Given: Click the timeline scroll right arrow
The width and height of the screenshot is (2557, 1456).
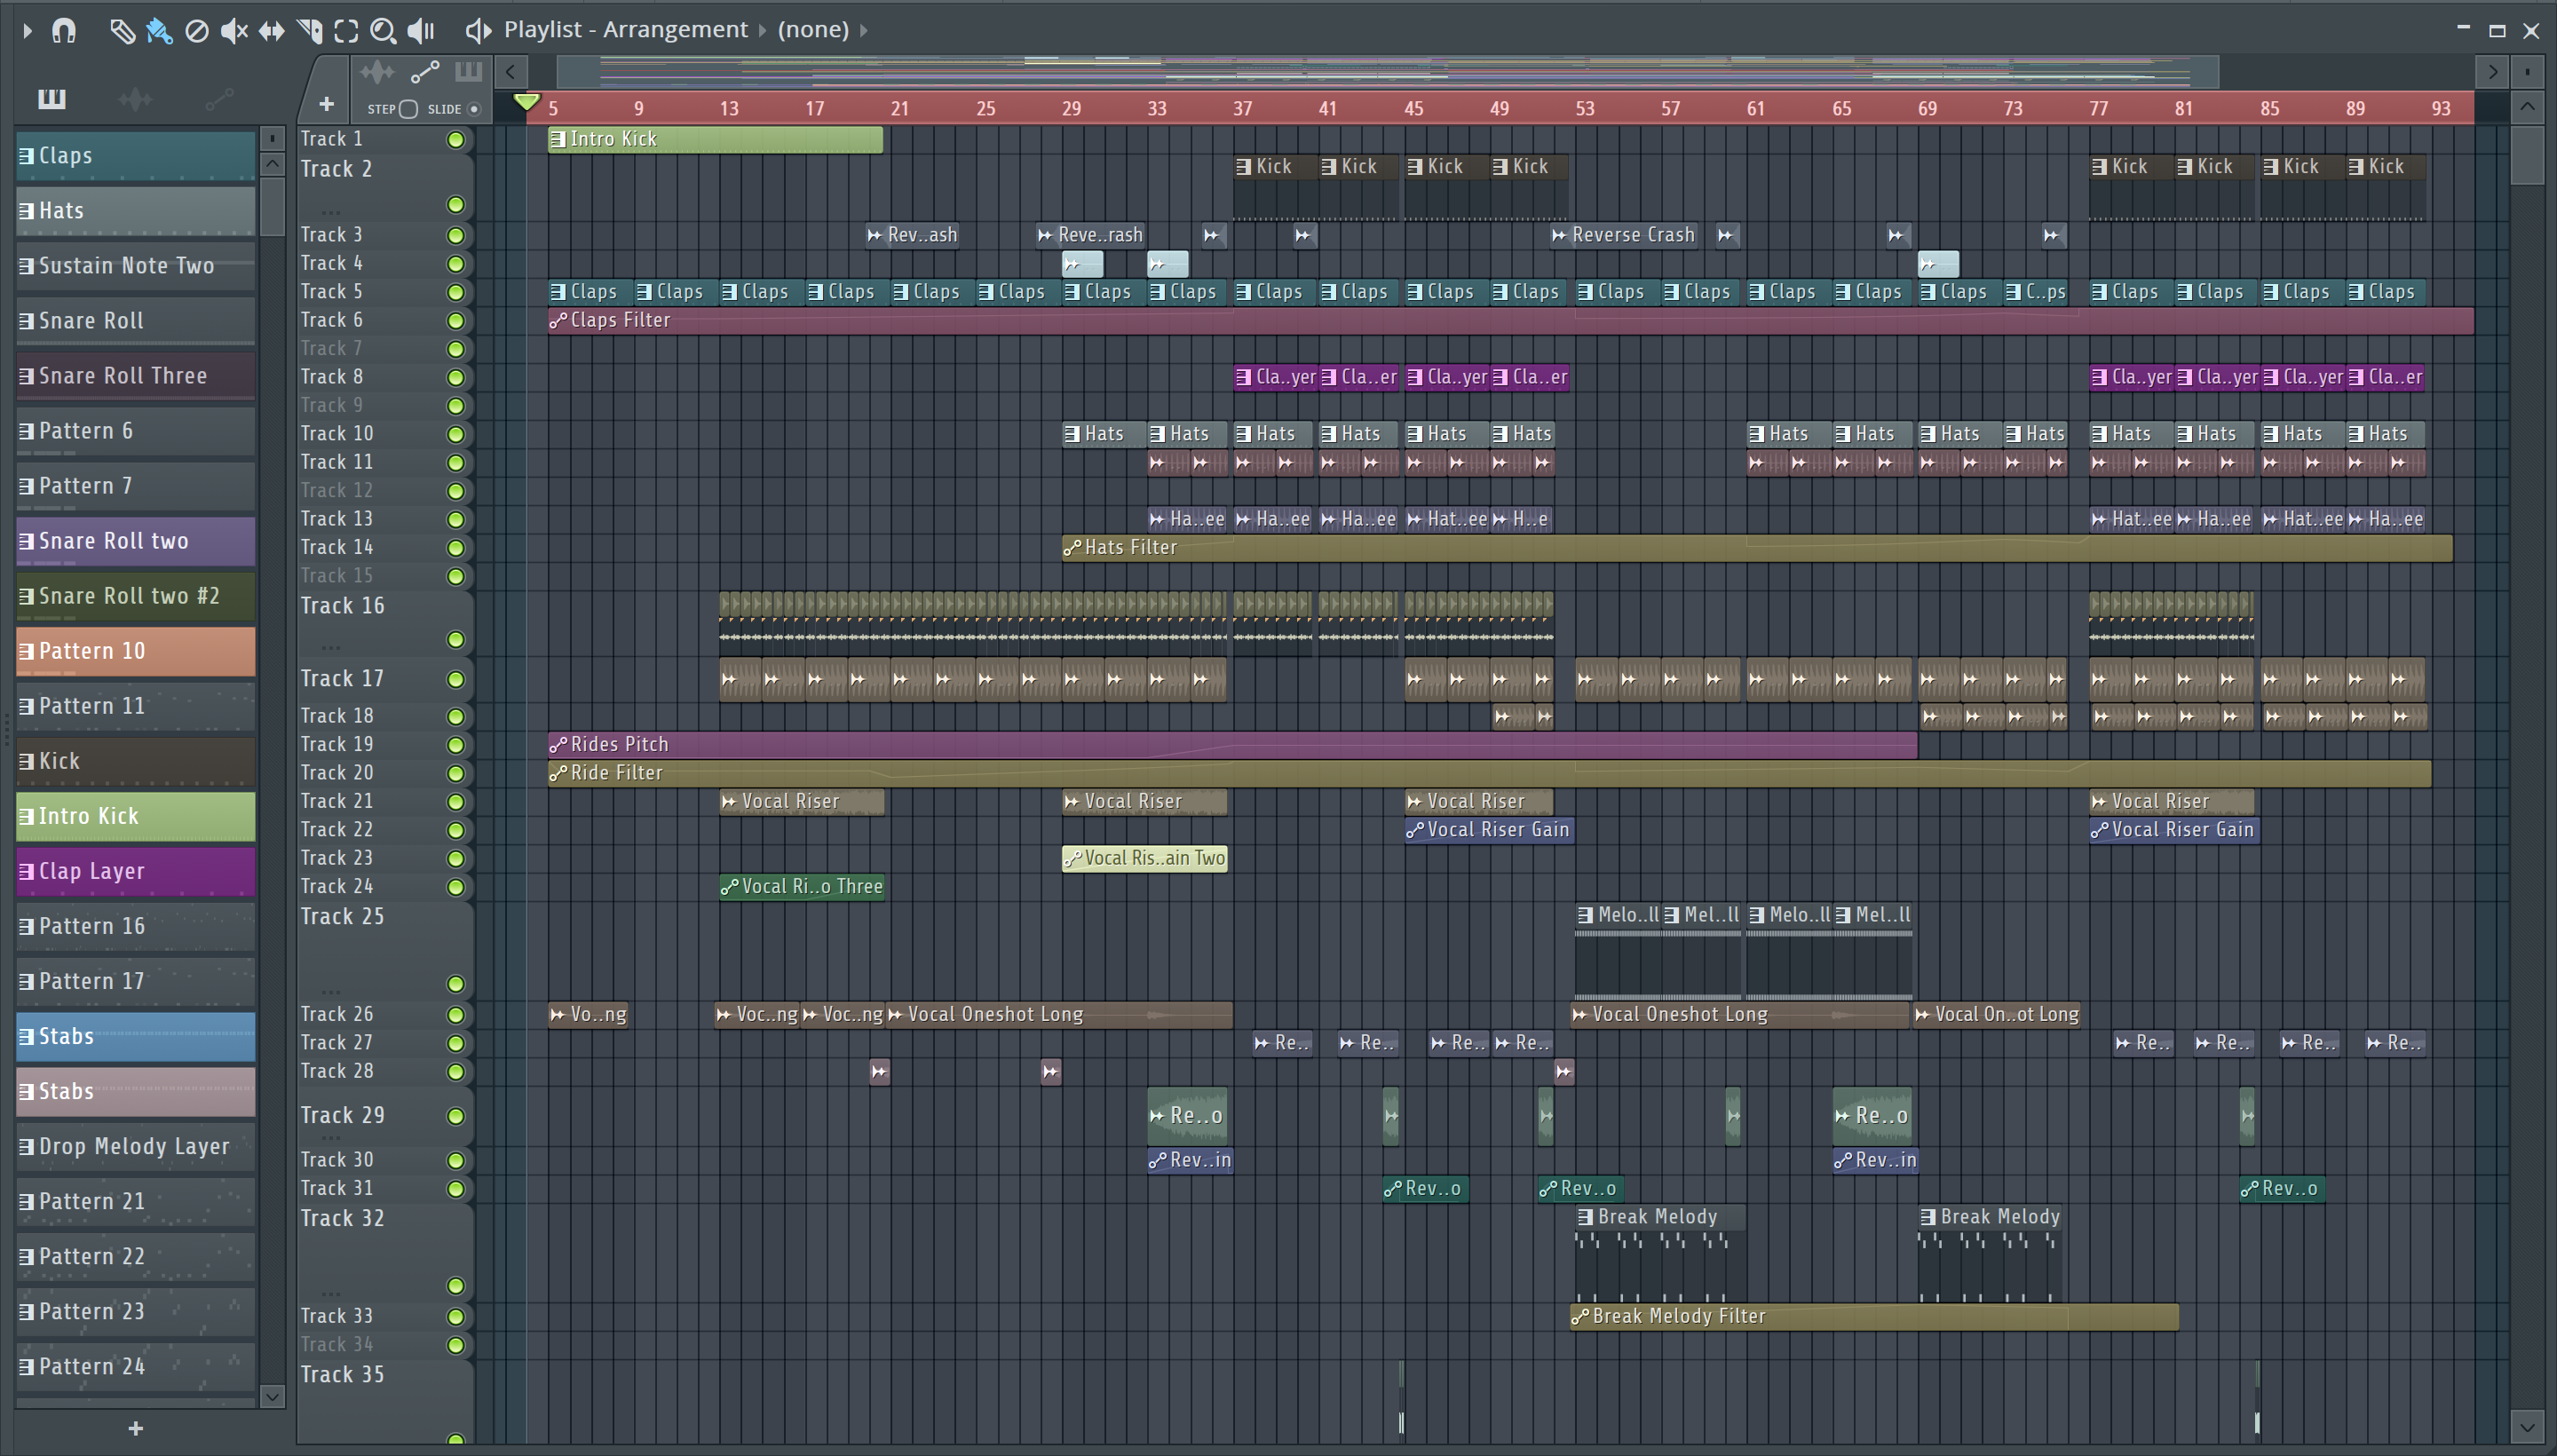Looking at the screenshot, I should pyautogui.click(x=2492, y=72).
